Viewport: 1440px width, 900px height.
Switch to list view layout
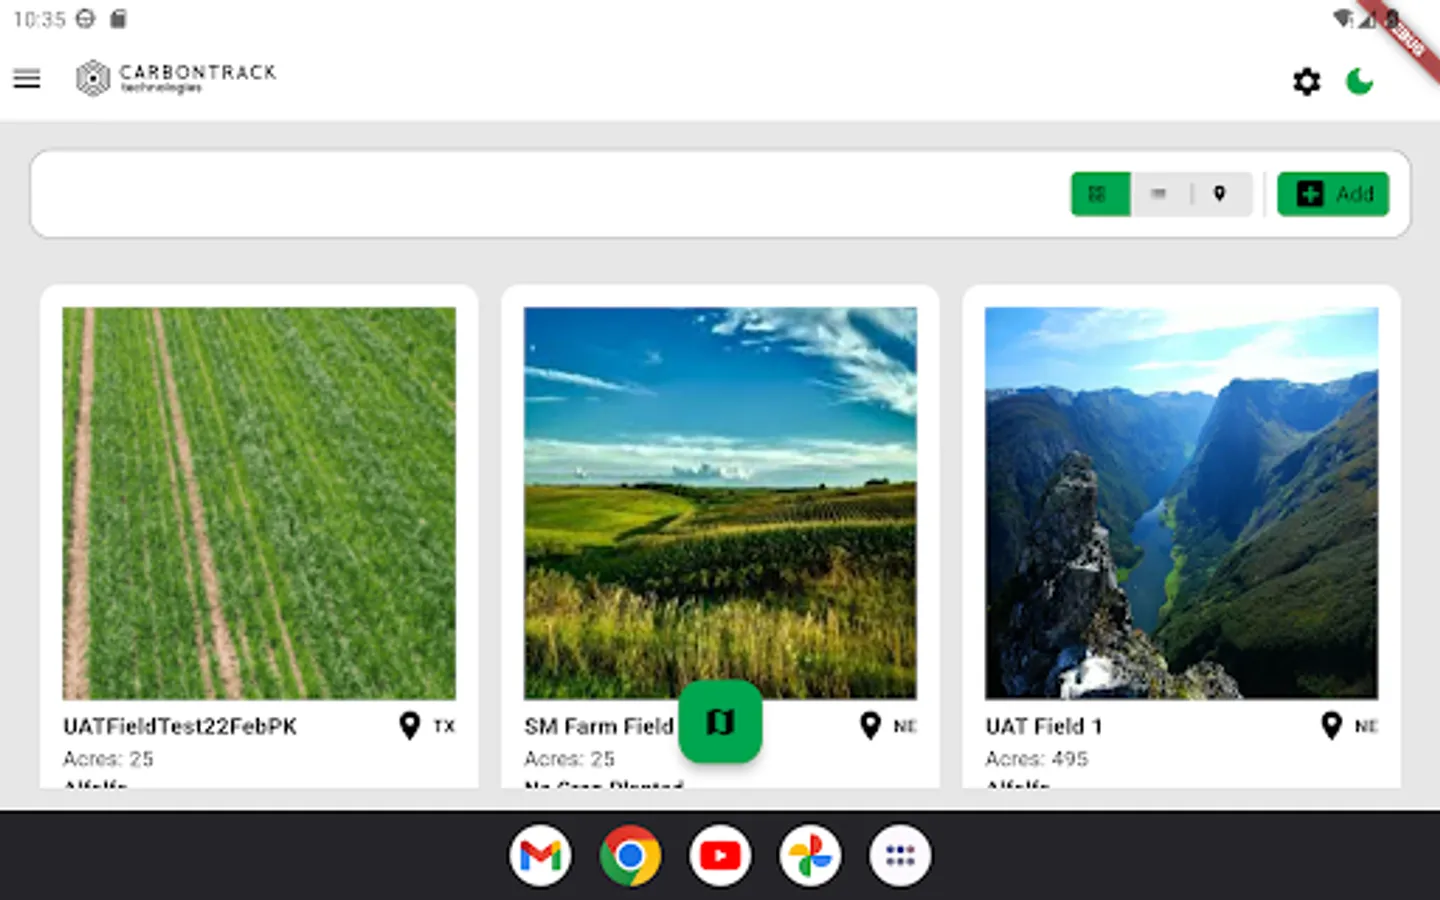tap(1159, 194)
